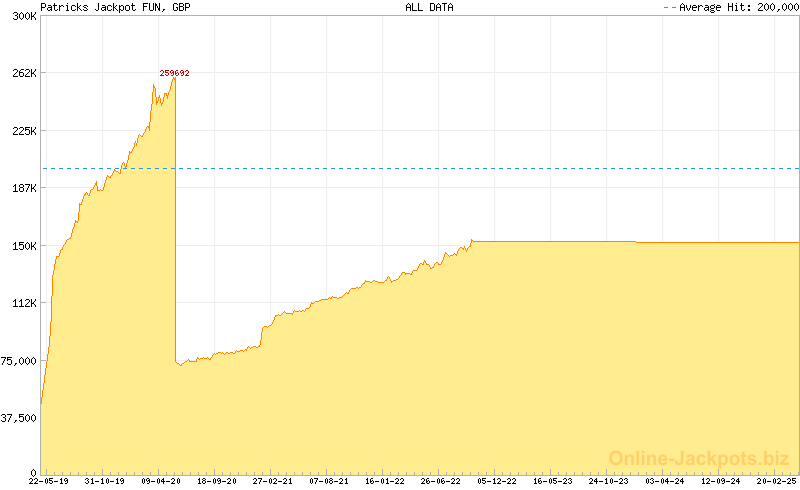800x490 pixels.
Task: Select the 05-12-22 date marker
Action: point(498,481)
